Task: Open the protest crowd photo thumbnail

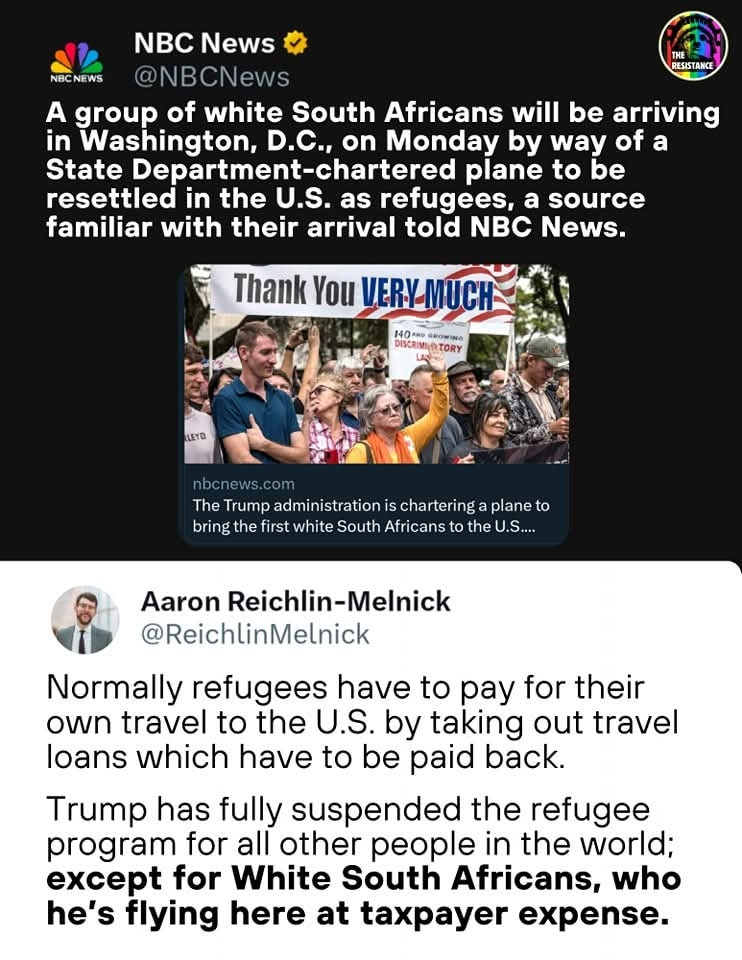Action: (x=377, y=364)
